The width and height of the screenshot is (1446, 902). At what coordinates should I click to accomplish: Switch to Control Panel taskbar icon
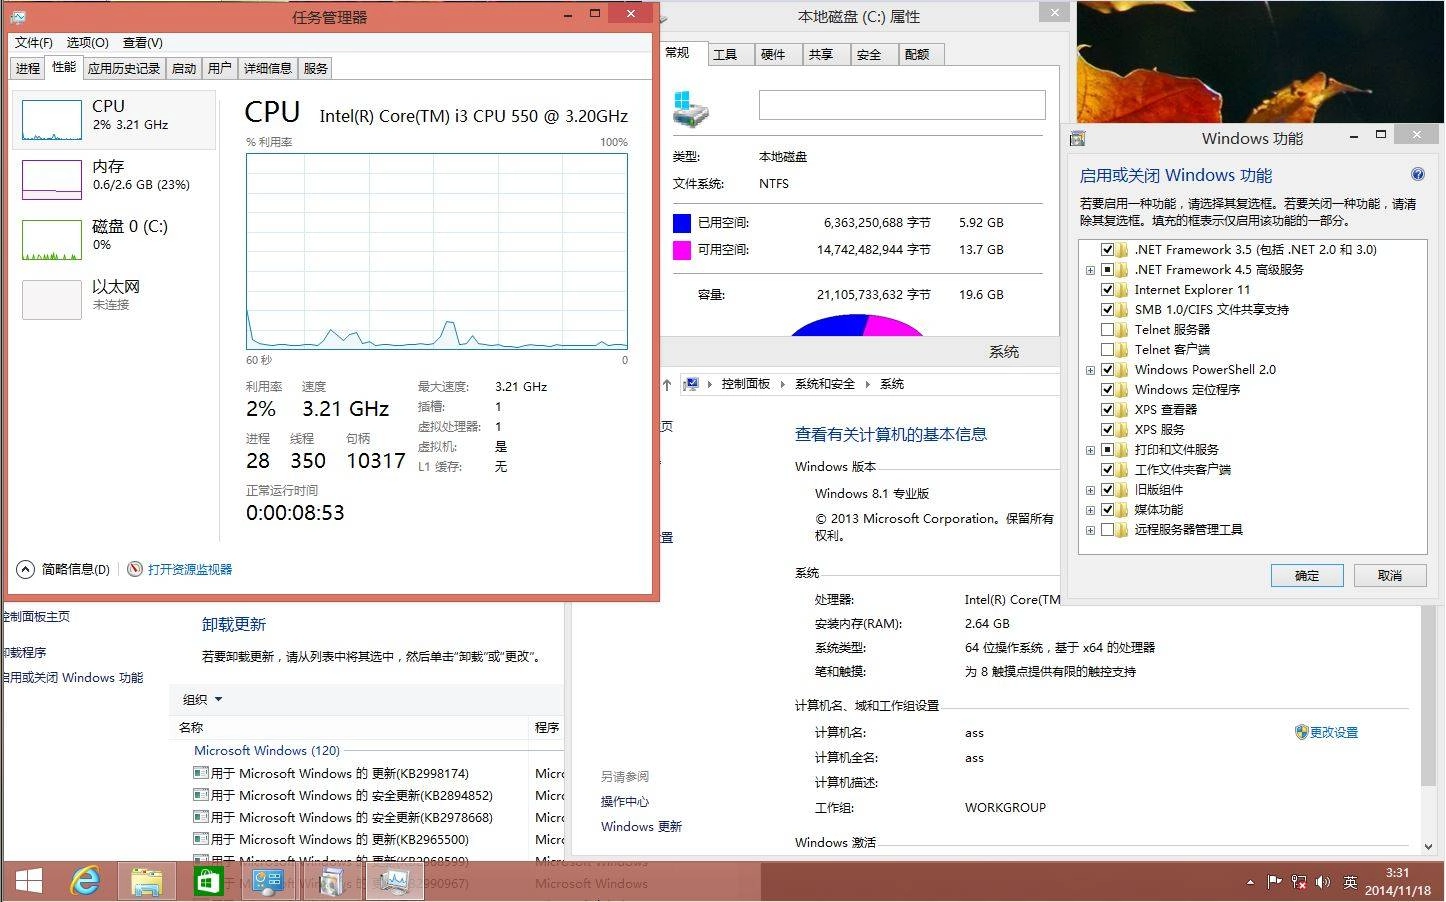coord(268,882)
